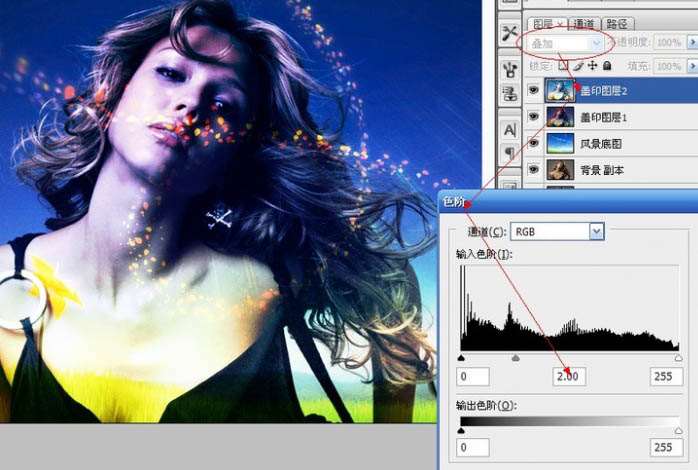Select the output white level slider
The image size is (698, 470).
[678, 430]
